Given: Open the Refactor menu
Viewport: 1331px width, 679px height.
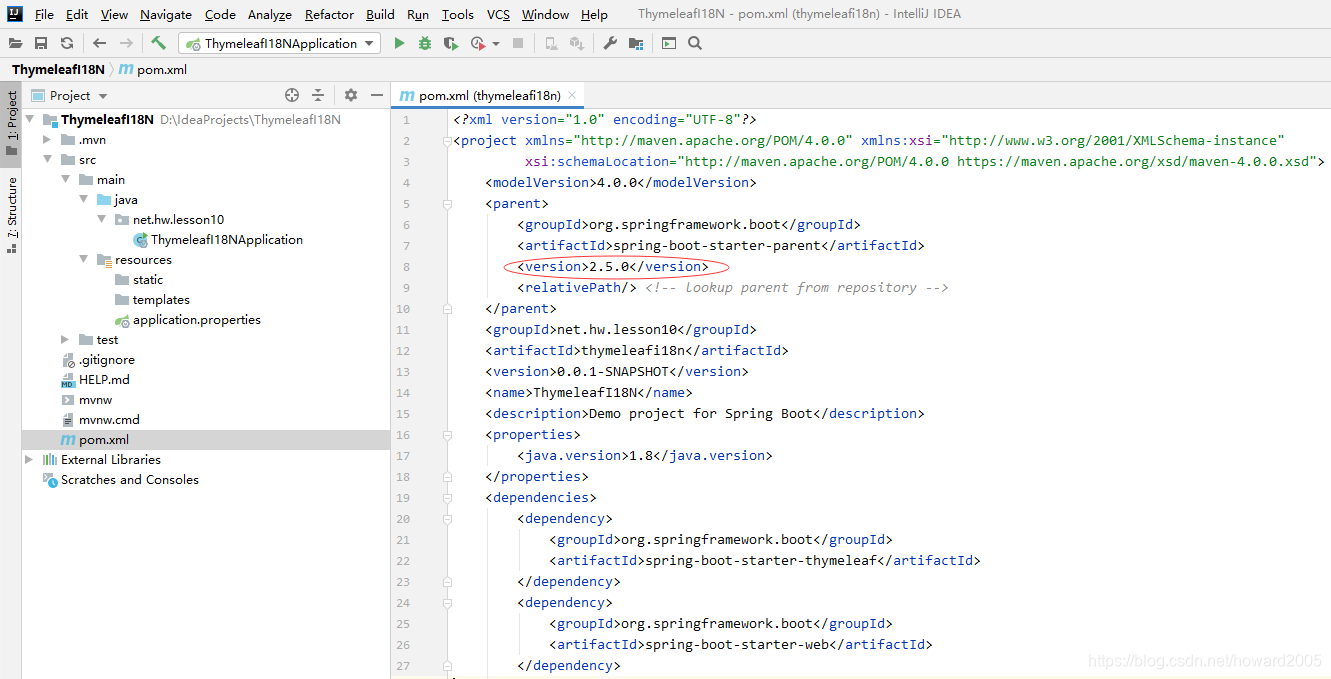Looking at the screenshot, I should [329, 14].
